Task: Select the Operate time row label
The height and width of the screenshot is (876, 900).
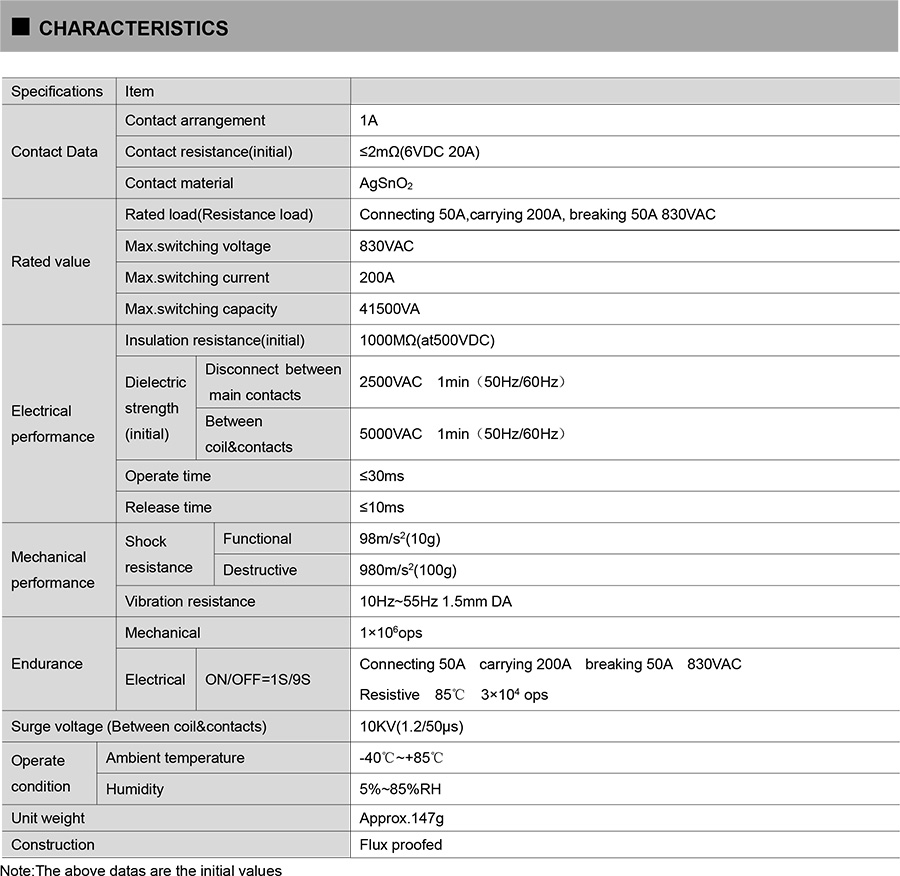Action: tap(168, 476)
